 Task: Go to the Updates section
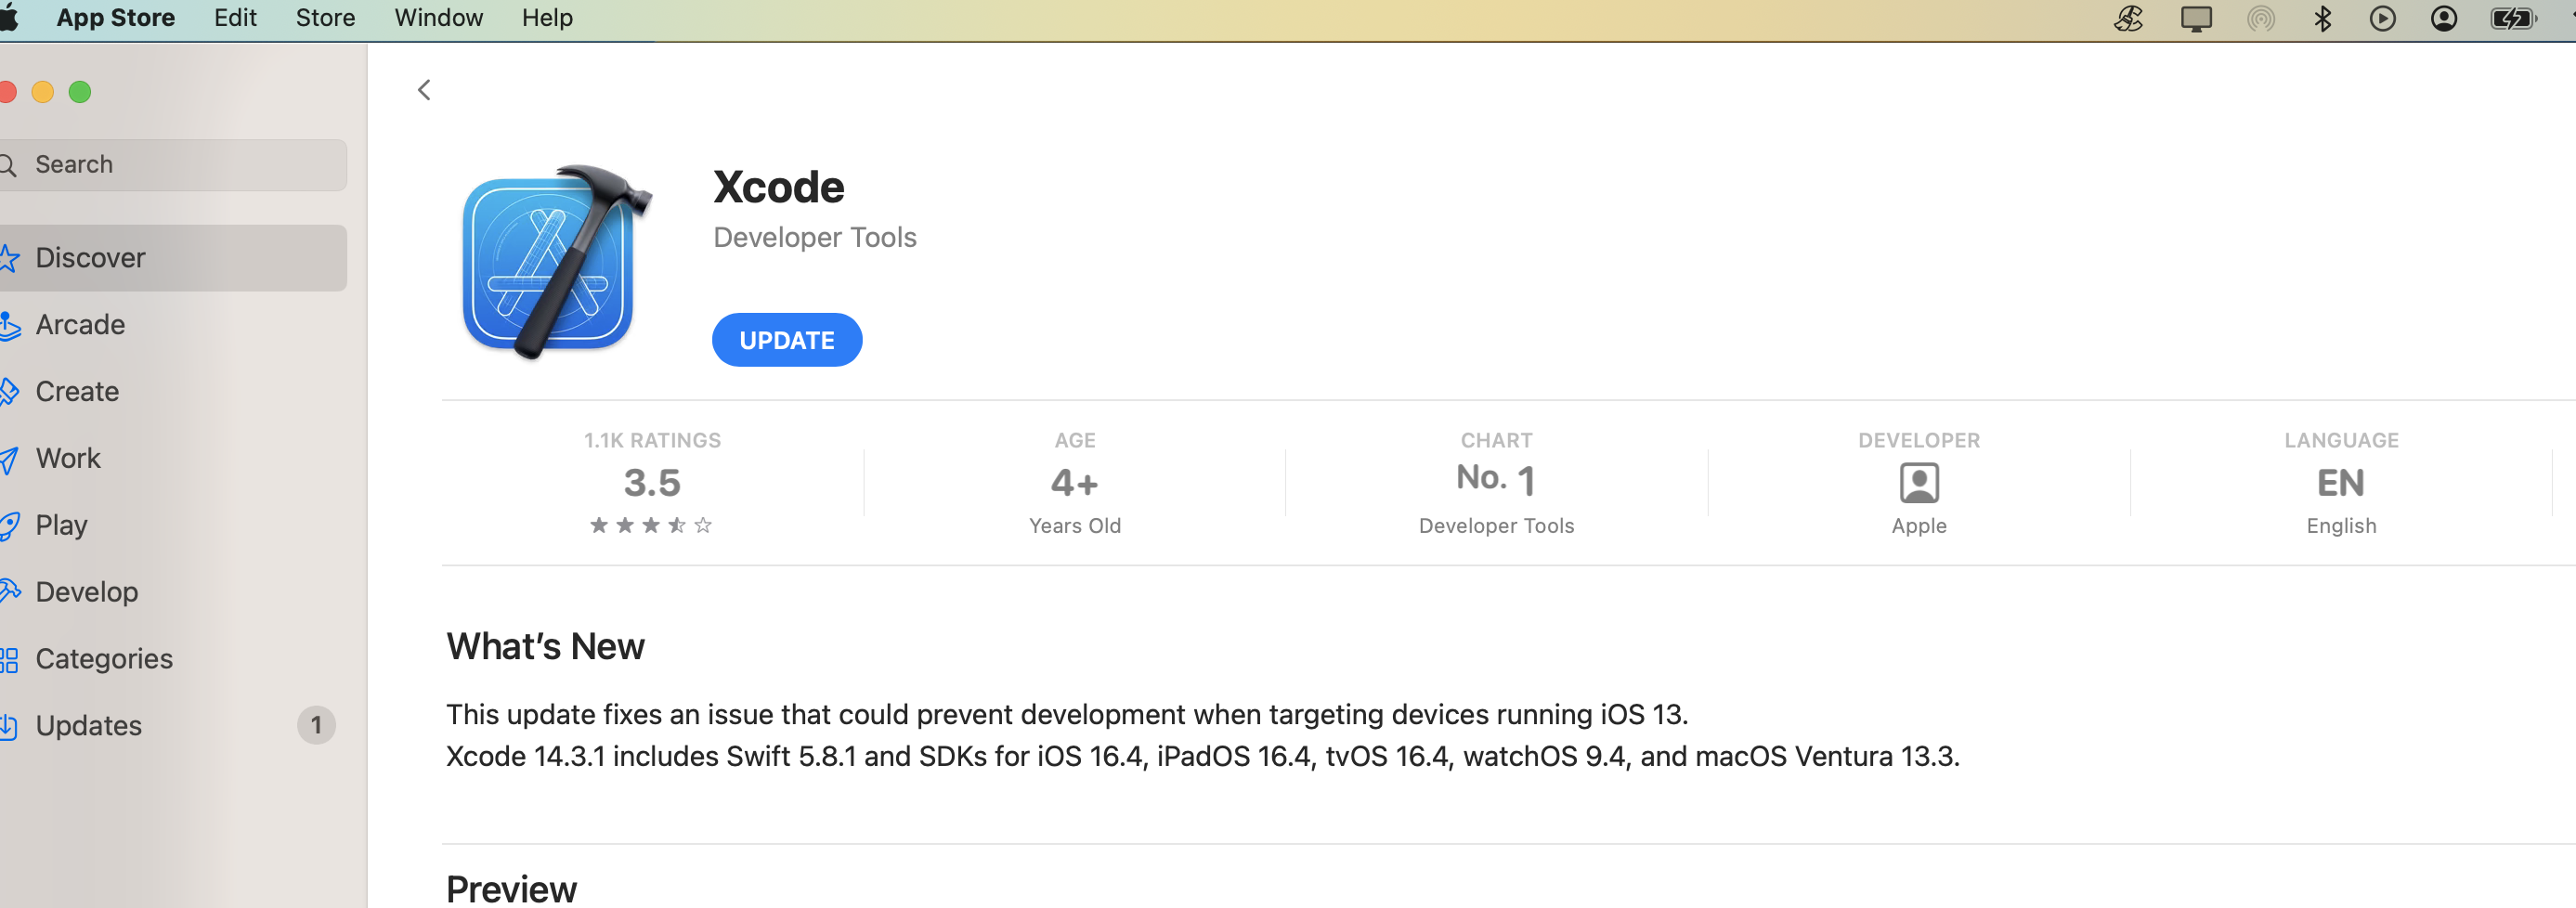tap(172, 726)
